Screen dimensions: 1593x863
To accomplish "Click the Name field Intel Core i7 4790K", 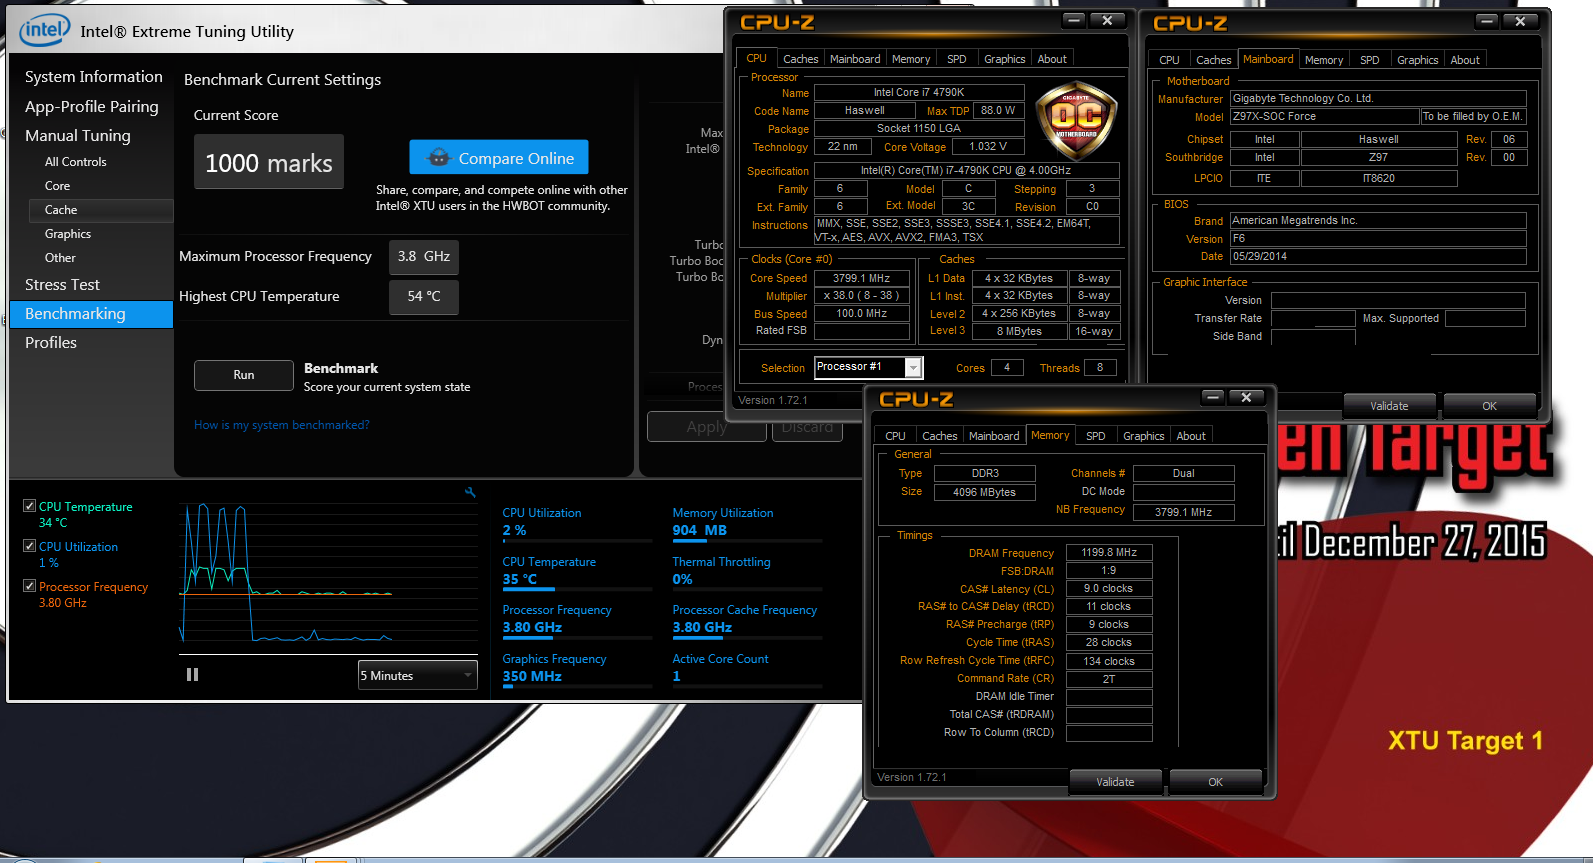I will pos(919,92).
